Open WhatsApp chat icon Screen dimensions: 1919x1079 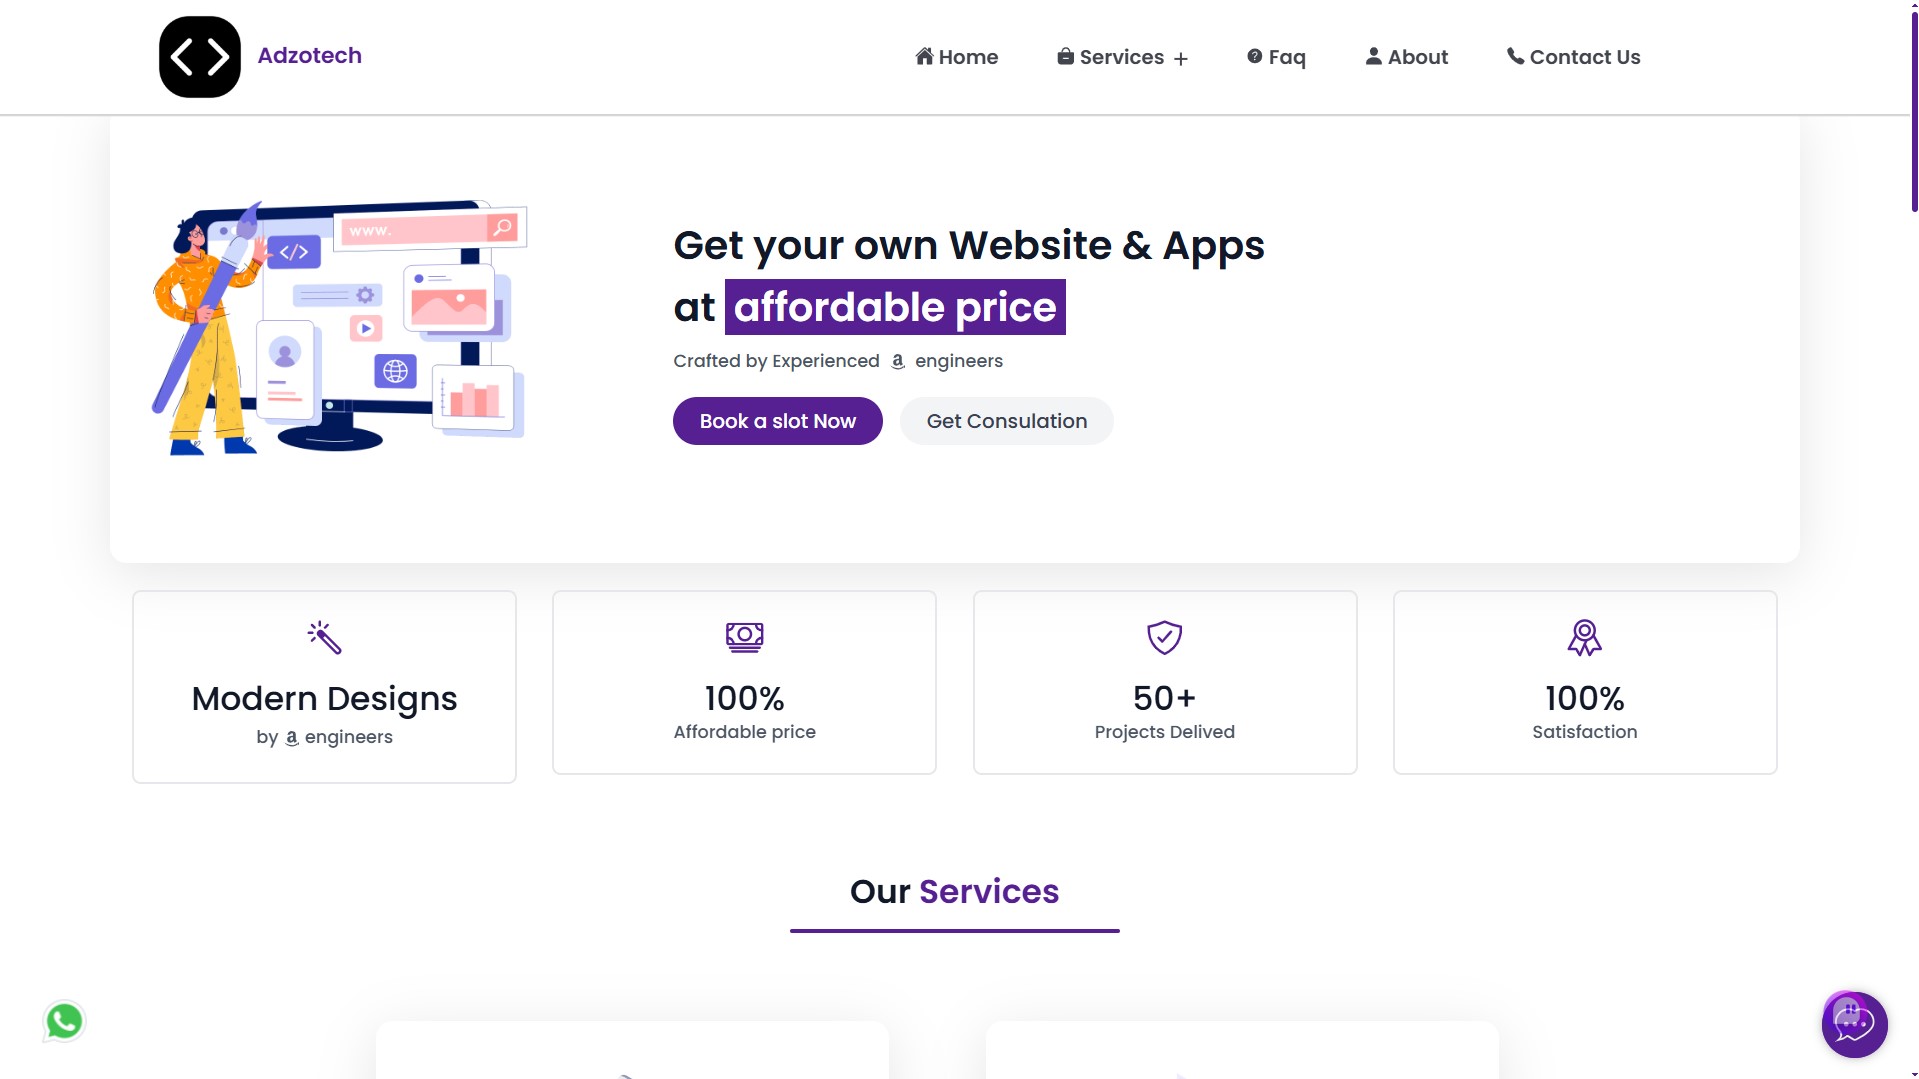pos(65,1021)
